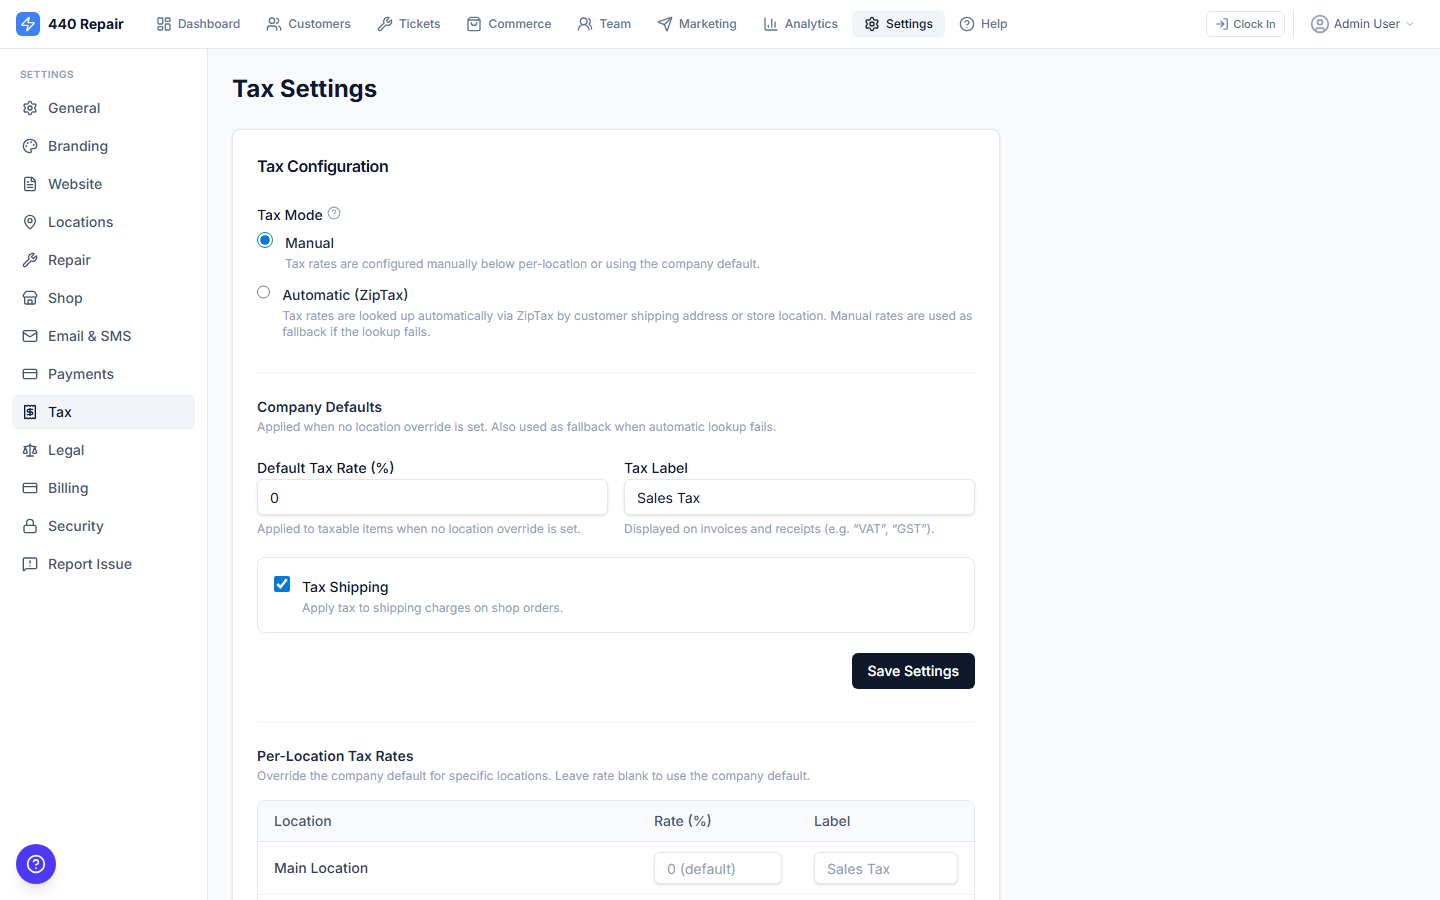This screenshot has width=1440, height=900.
Task: Select the Security lock icon
Action: click(x=30, y=525)
